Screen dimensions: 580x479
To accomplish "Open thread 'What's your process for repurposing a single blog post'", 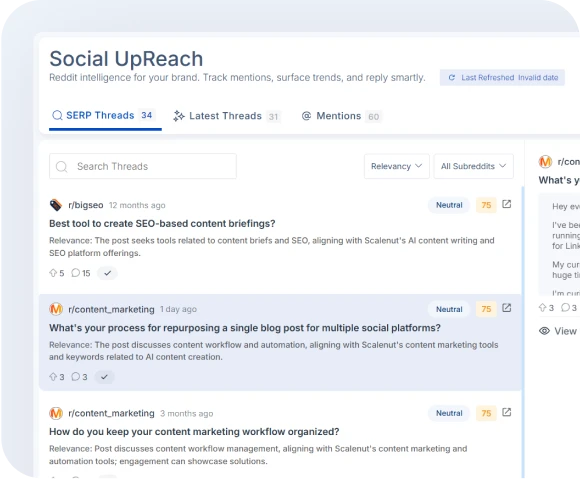I will tap(245, 328).
